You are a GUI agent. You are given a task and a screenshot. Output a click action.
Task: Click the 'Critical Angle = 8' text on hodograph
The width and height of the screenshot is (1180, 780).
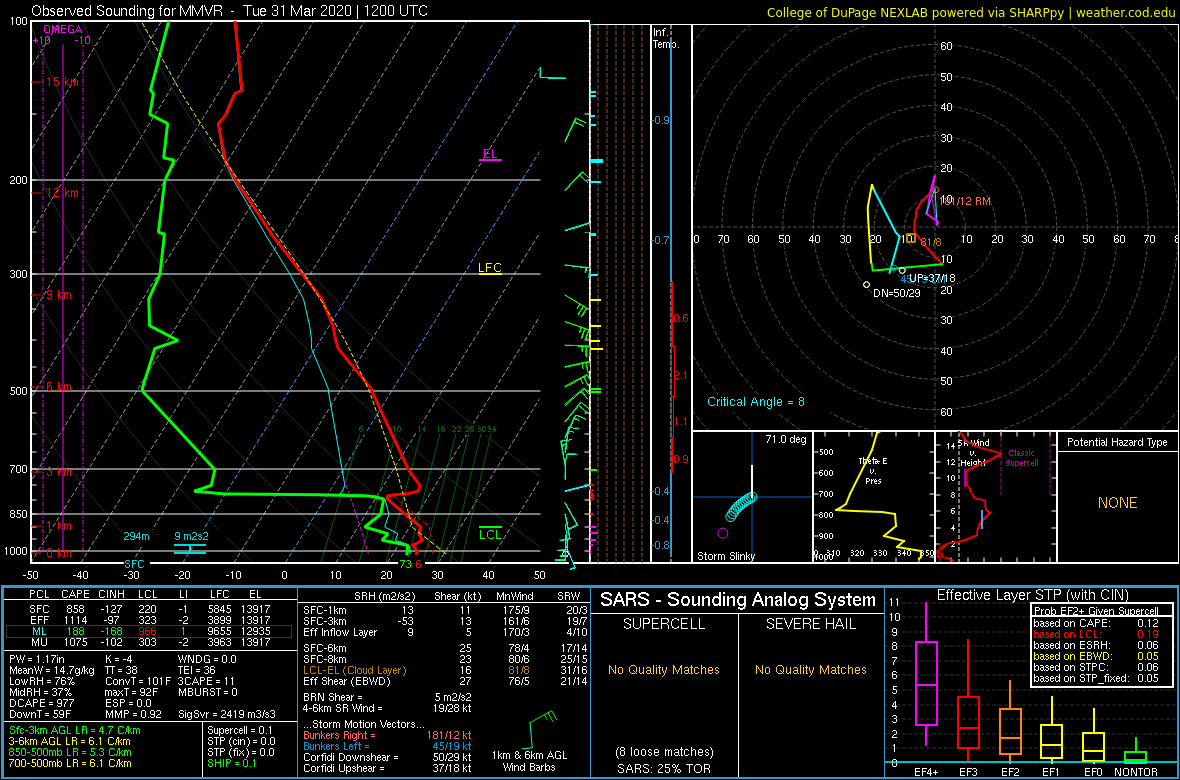tap(755, 402)
